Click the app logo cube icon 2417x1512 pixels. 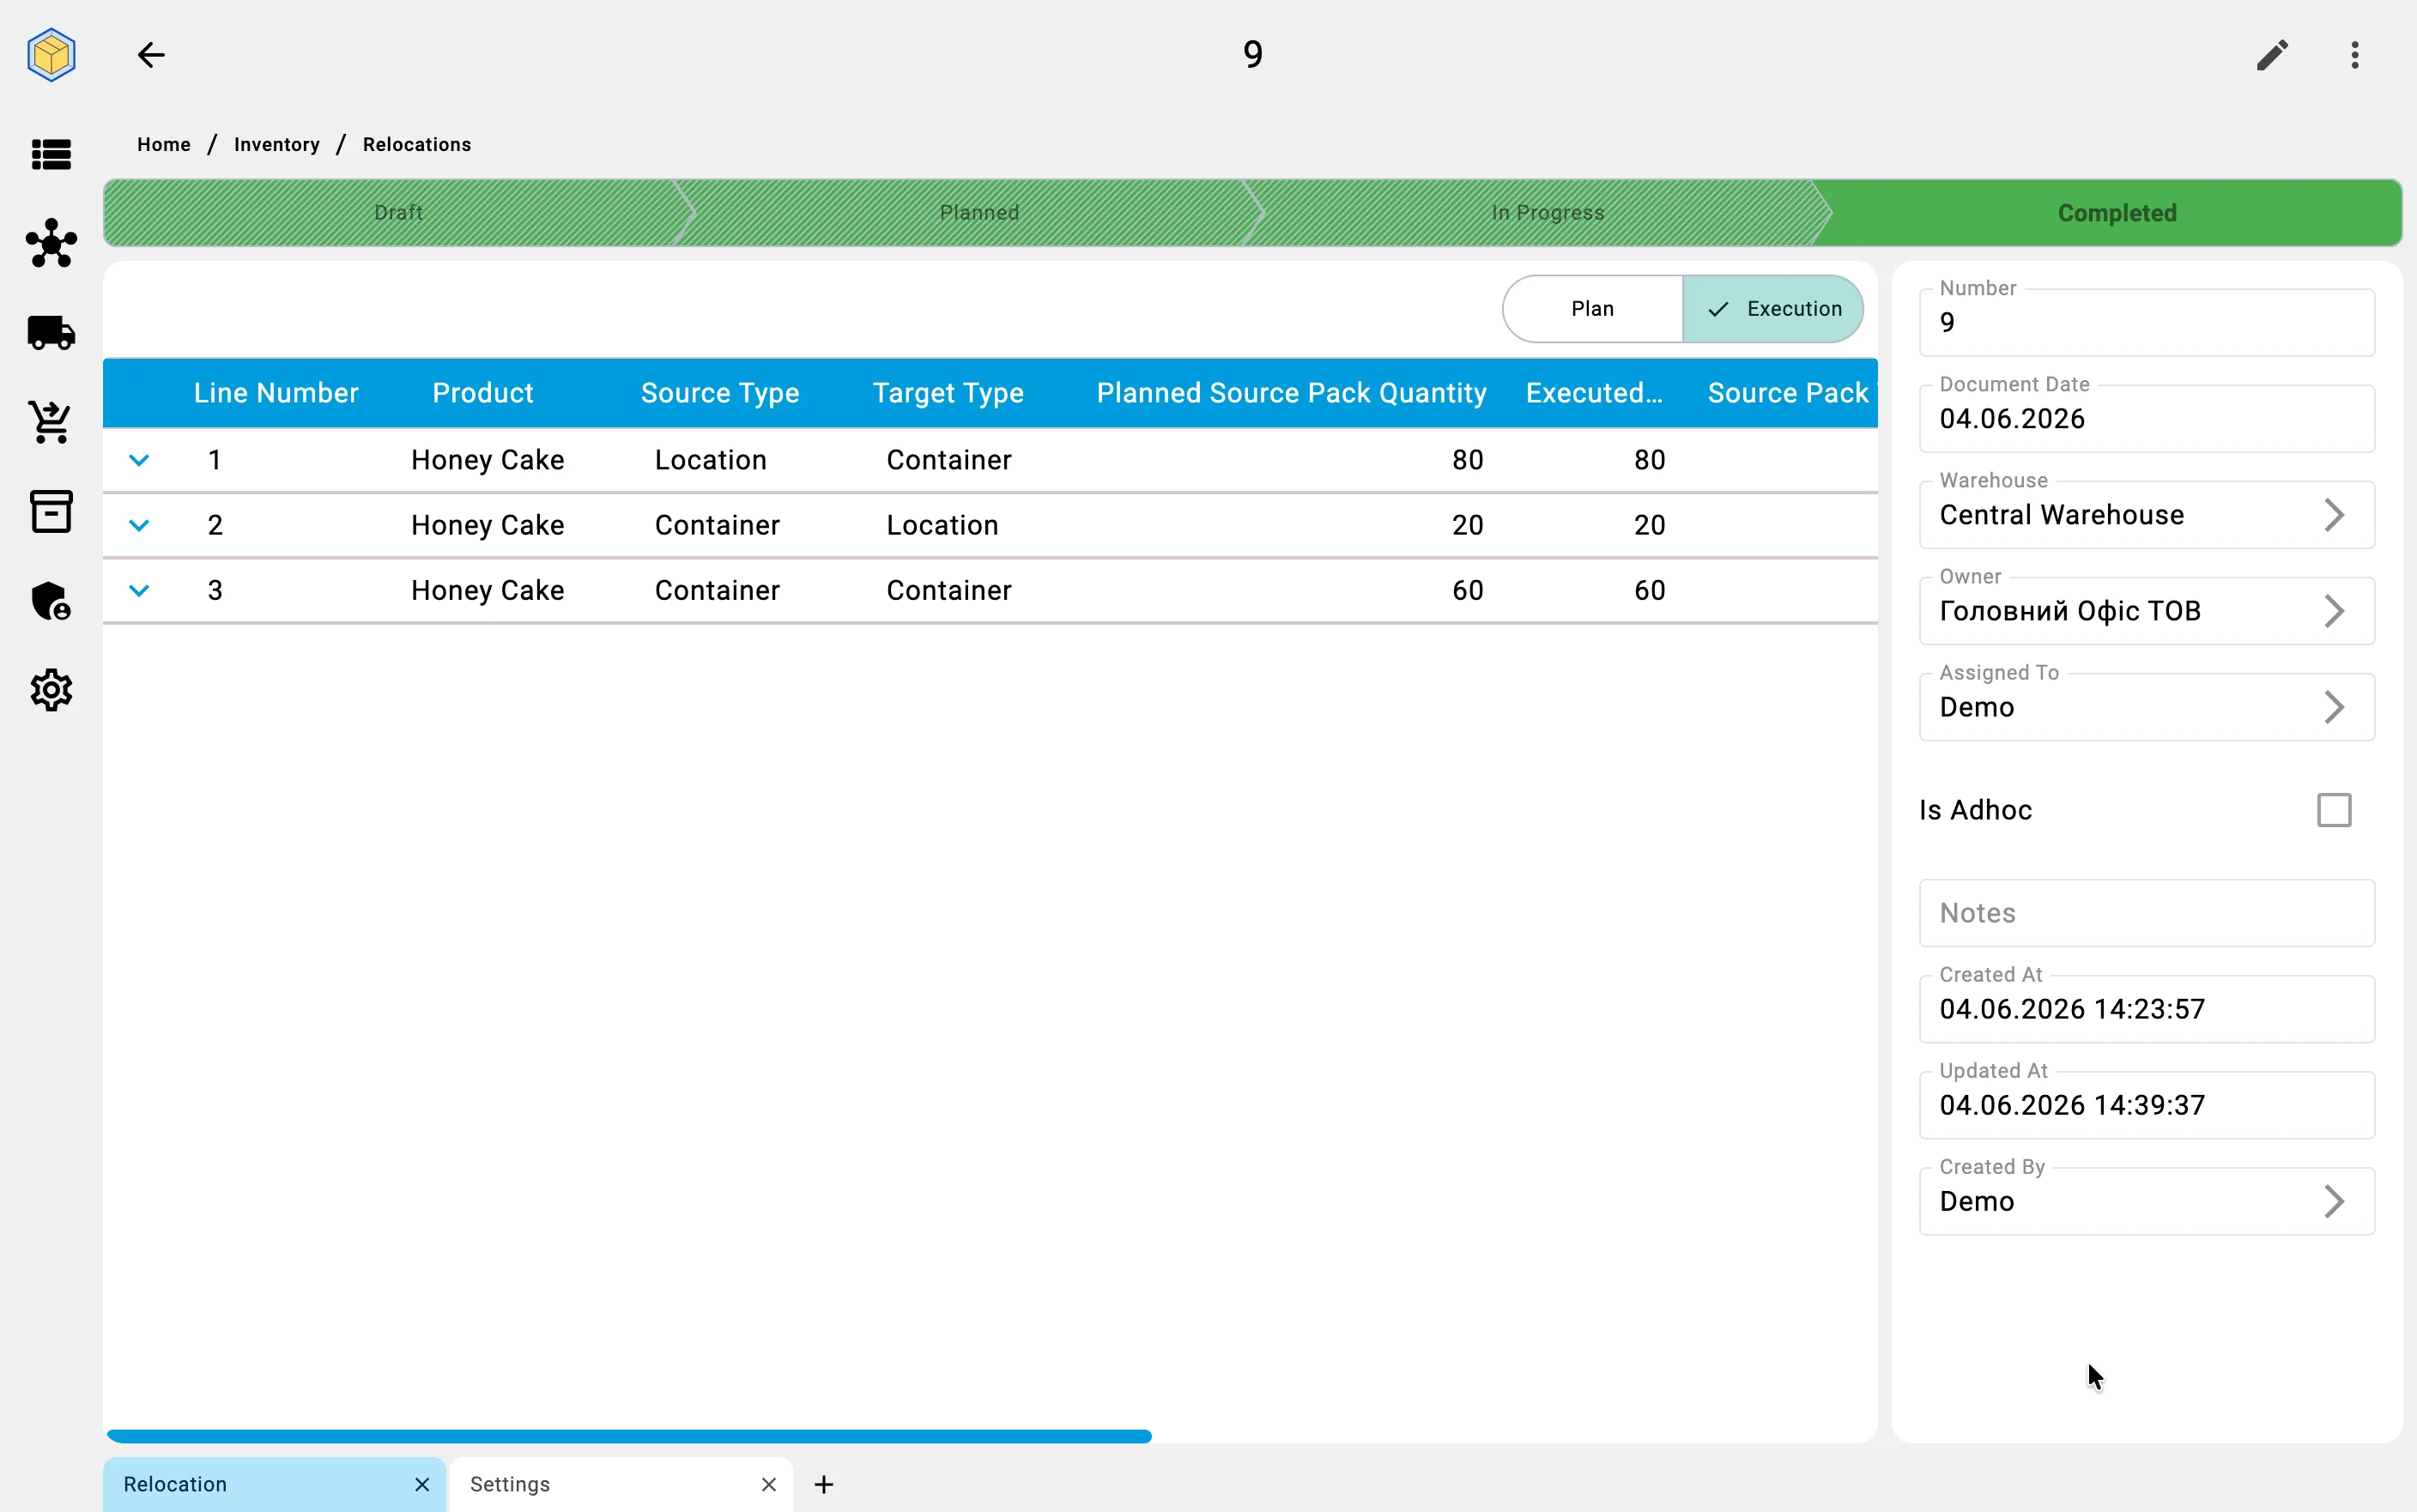(x=51, y=55)
